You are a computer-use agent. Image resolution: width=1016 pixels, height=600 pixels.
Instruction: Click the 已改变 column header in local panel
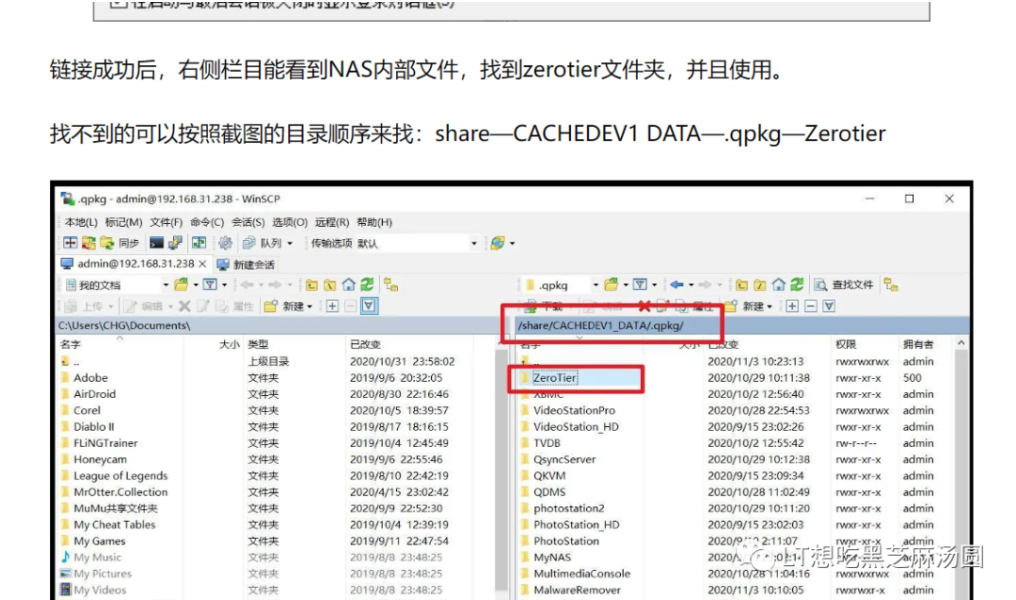pos(365,344)
